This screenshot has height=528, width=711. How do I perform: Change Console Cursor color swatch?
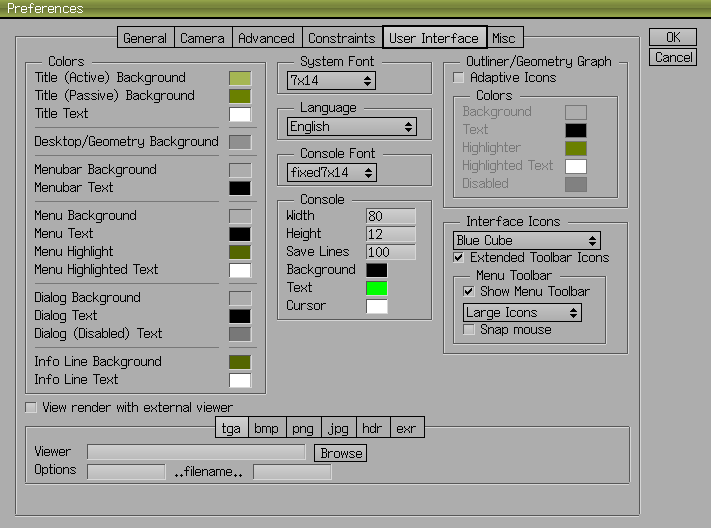pyautogui.click(x=377, y=306)
